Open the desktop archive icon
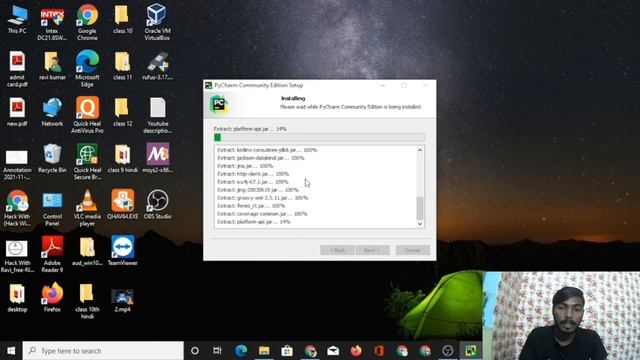This screenshot has width=640, height=360. (x=17, y=298)
